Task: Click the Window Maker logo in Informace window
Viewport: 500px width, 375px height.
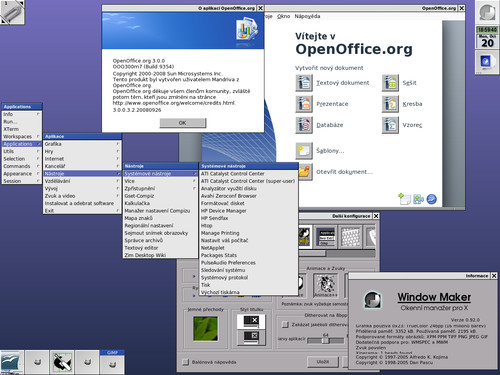Action: 373,300
